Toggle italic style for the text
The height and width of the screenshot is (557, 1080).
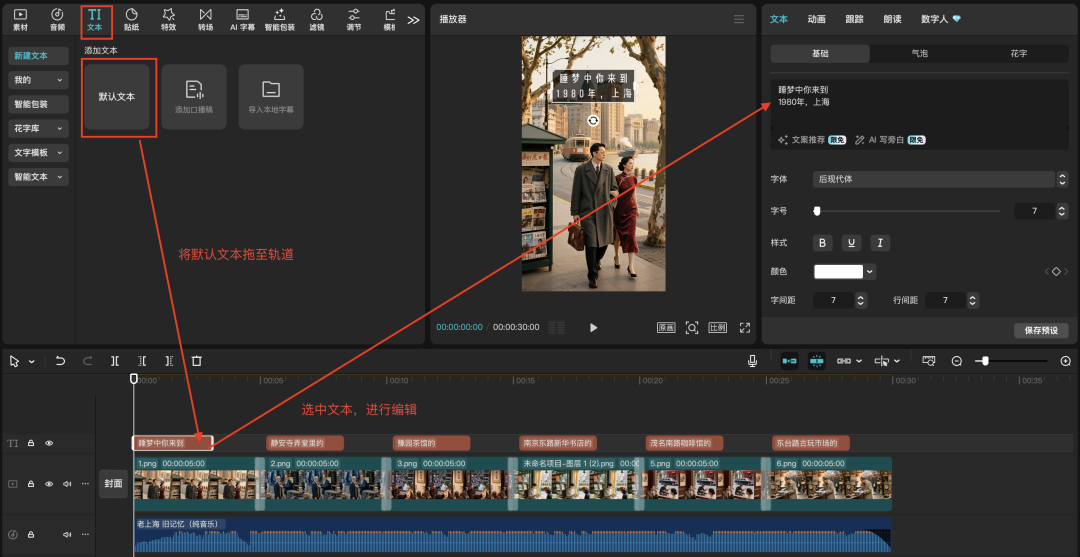click(x=879, y=243)
